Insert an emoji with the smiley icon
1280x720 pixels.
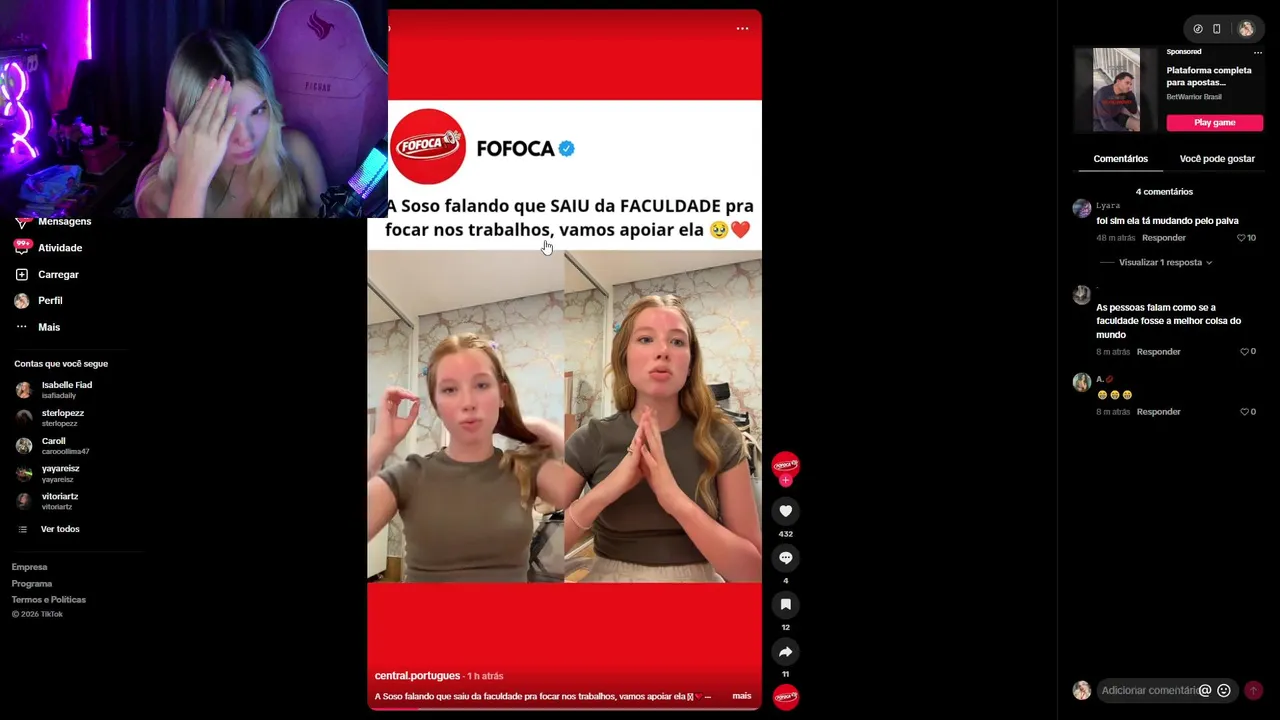pos(1223,690)
